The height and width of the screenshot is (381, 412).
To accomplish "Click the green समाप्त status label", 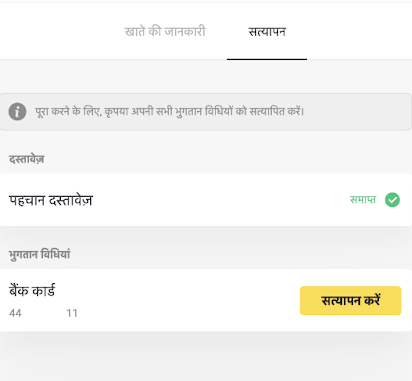I will (x=363, y=200).
